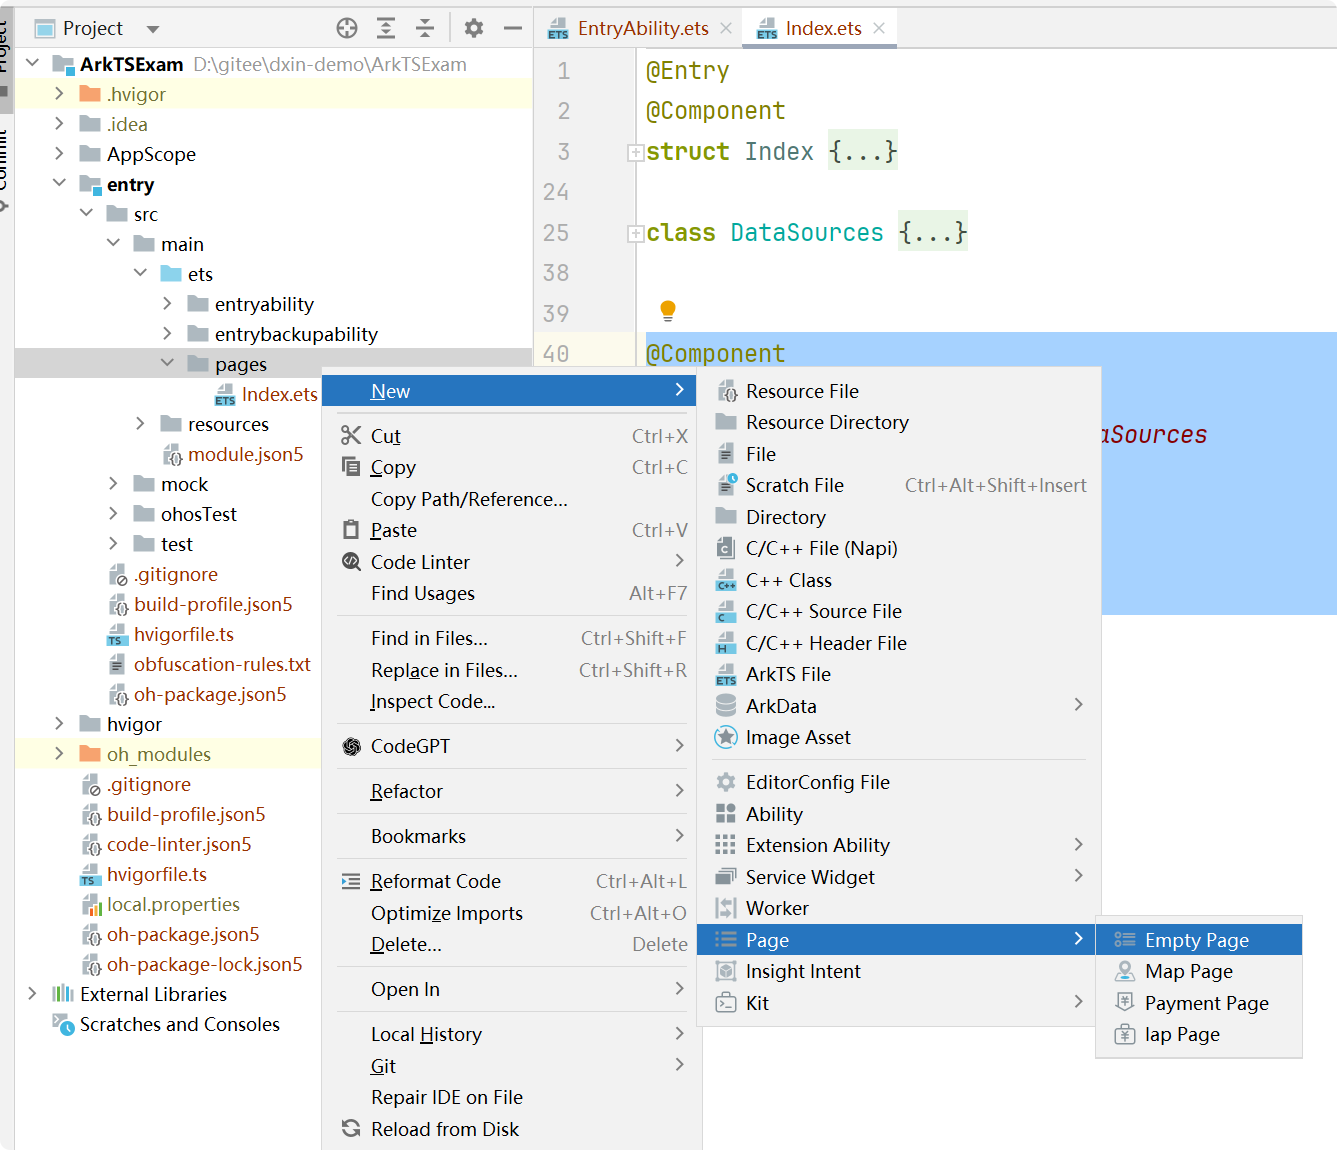Click the Reload from Disk icon

point(351,1128)
